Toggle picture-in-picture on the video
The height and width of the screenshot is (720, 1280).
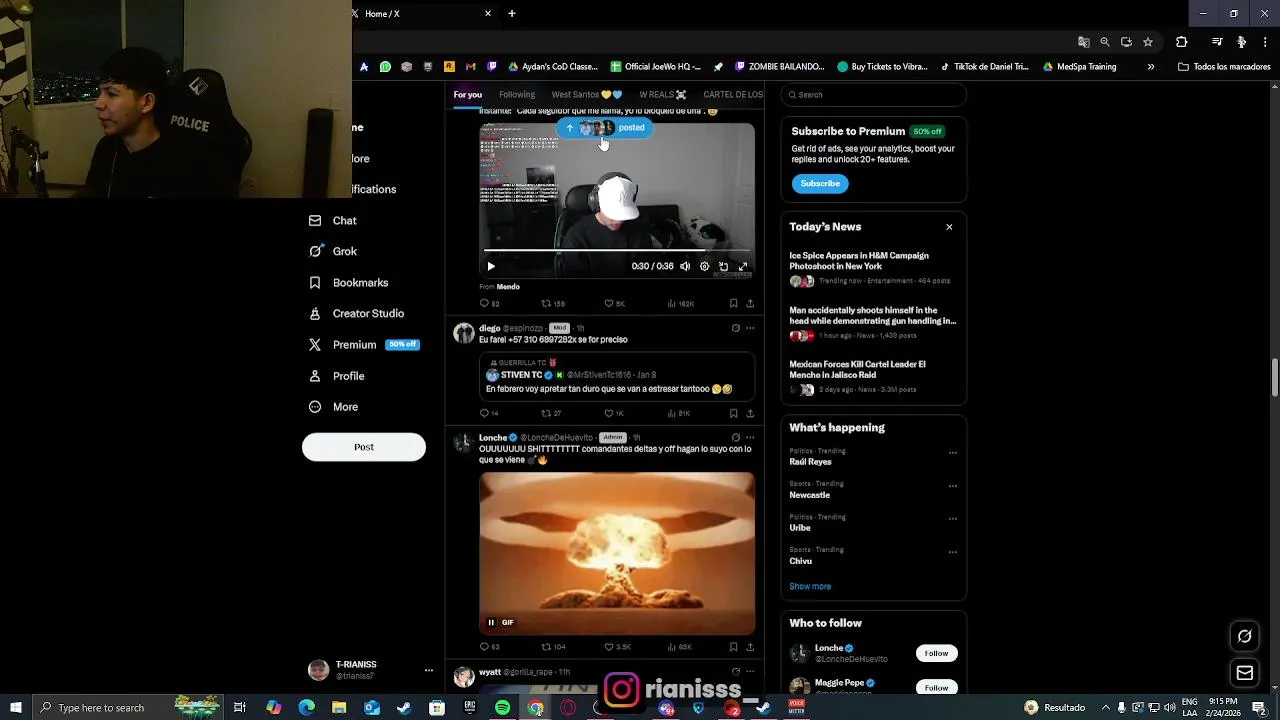(723, 266)
